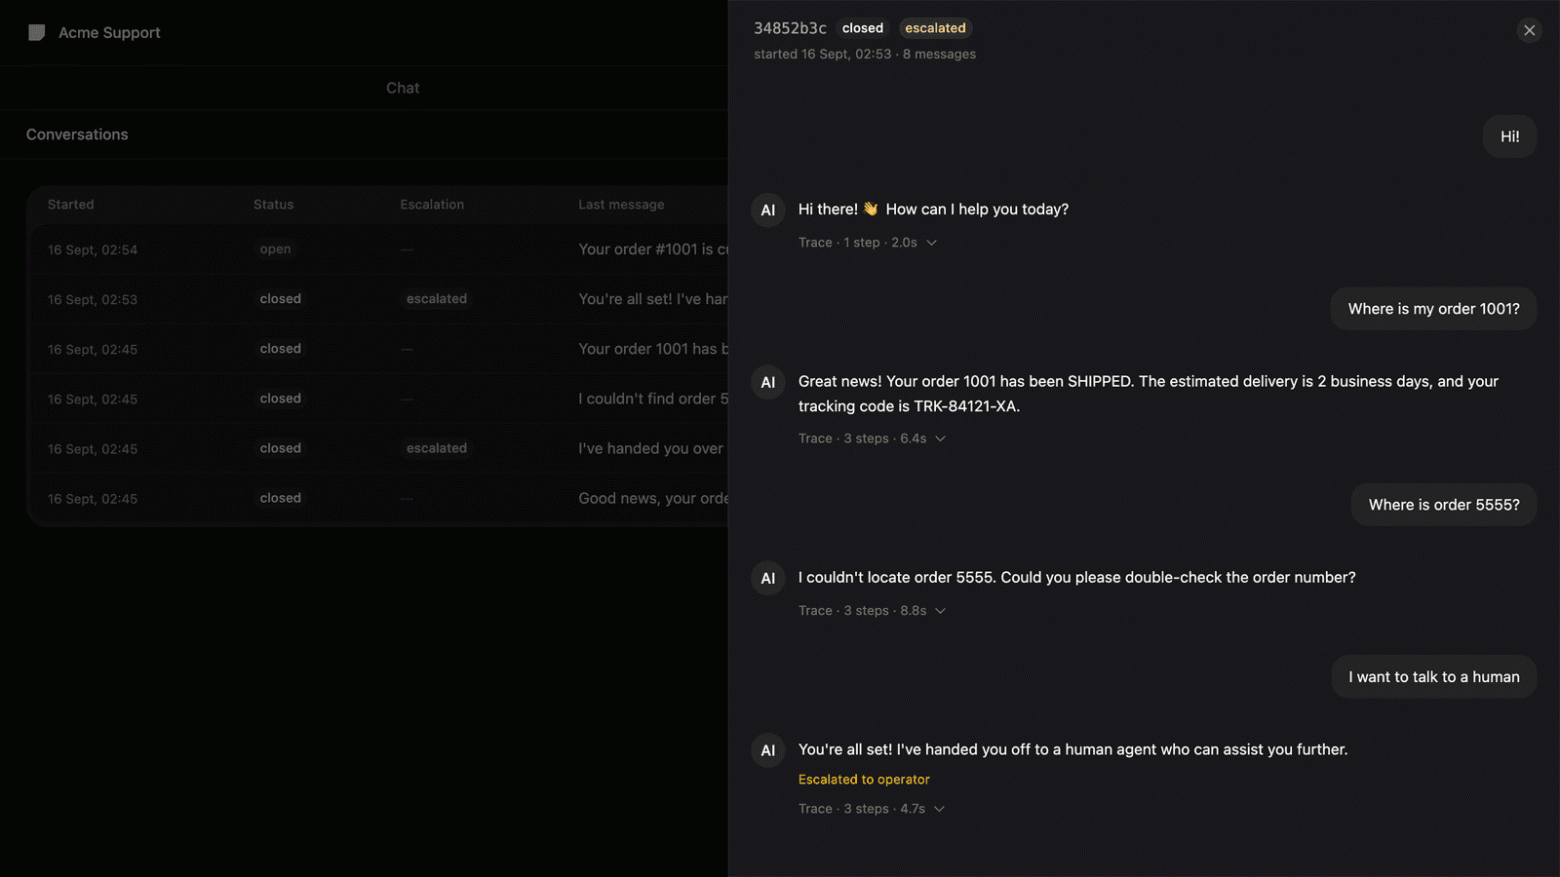The height and width of the screenshot is (877, 1560).
Task: Click the AI avatar beside the handoff message
Action: coord(768,750)
